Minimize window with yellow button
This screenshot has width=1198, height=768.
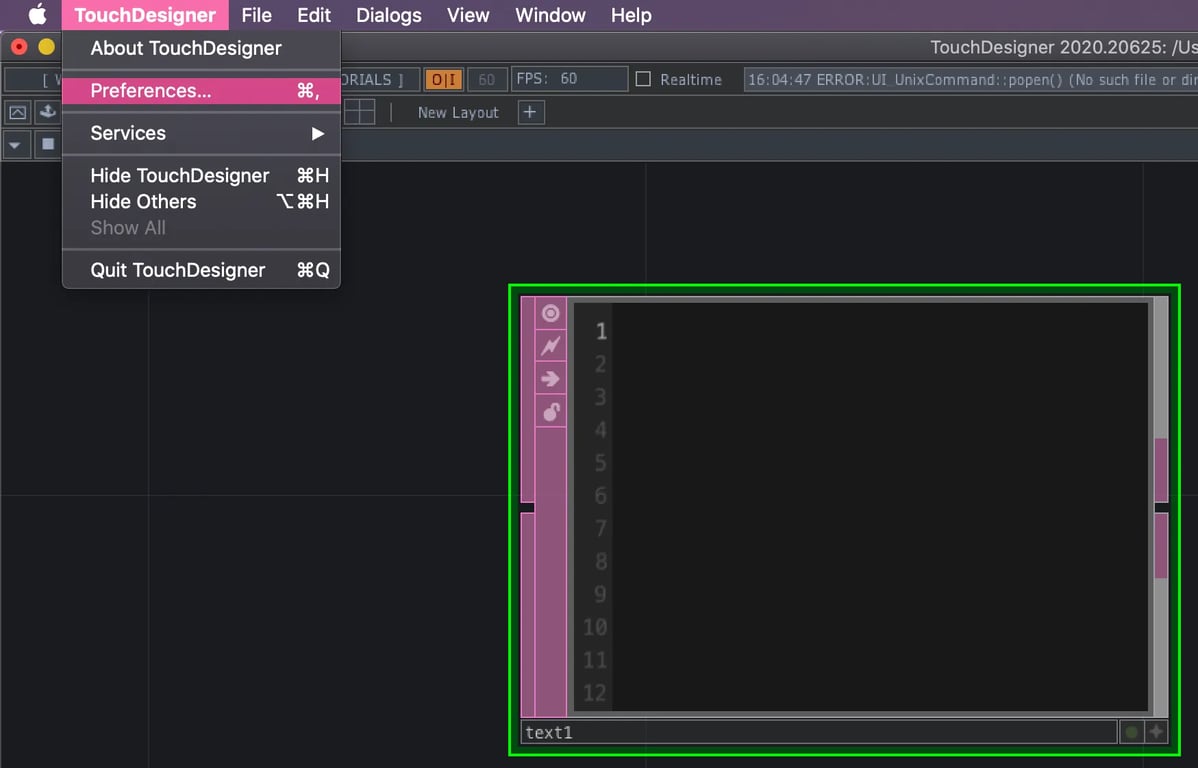[x=47, y=47]
